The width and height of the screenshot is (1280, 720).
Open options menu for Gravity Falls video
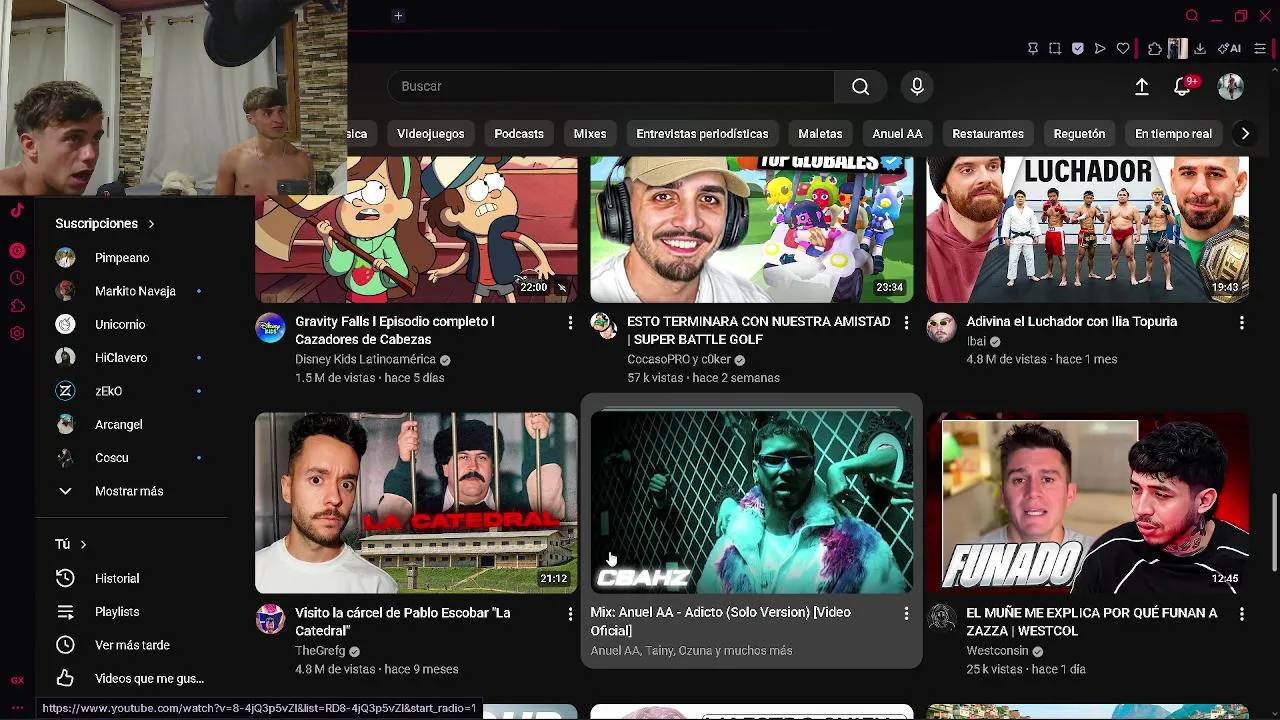(x=570, y=322)
